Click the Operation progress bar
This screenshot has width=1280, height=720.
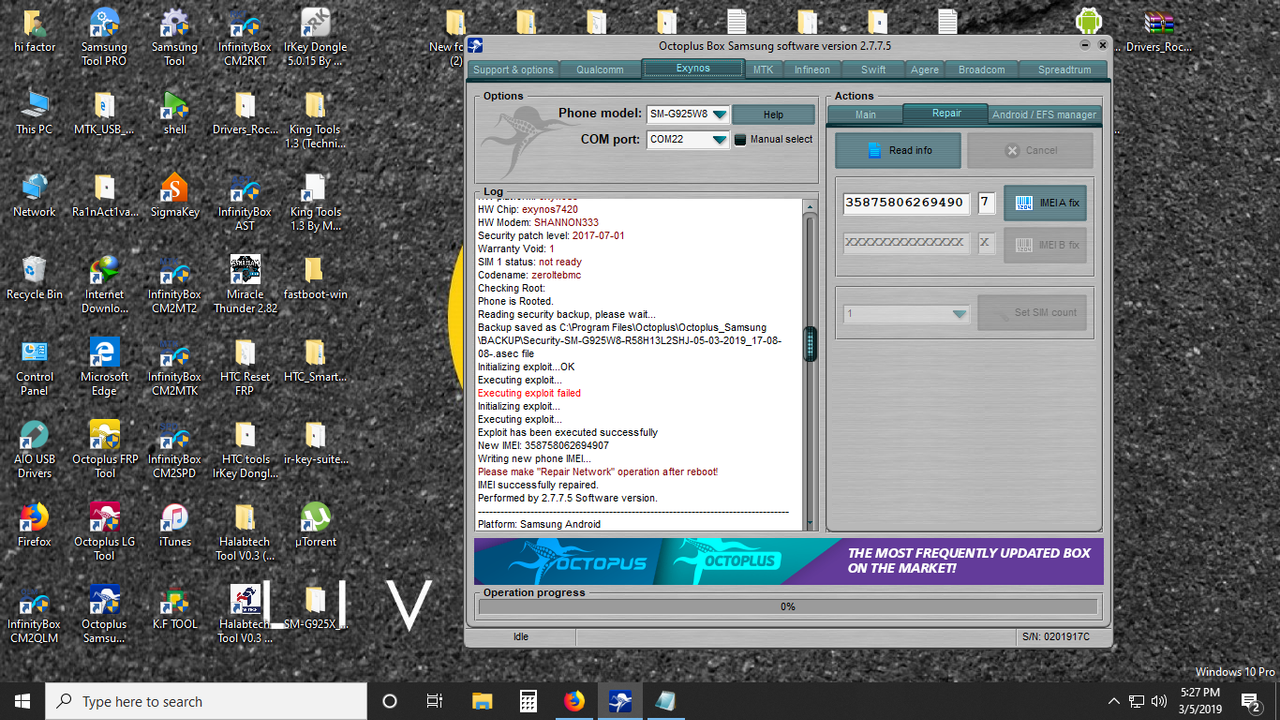point(788,606)
